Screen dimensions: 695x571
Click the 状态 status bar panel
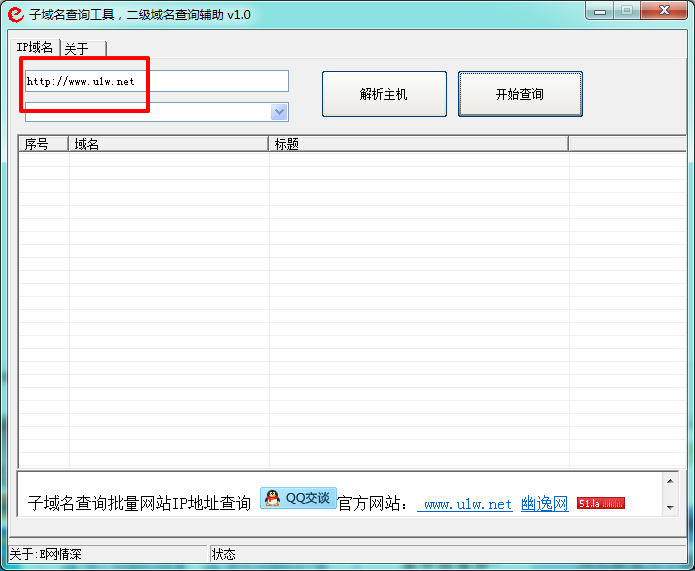[x=448, y=554]
